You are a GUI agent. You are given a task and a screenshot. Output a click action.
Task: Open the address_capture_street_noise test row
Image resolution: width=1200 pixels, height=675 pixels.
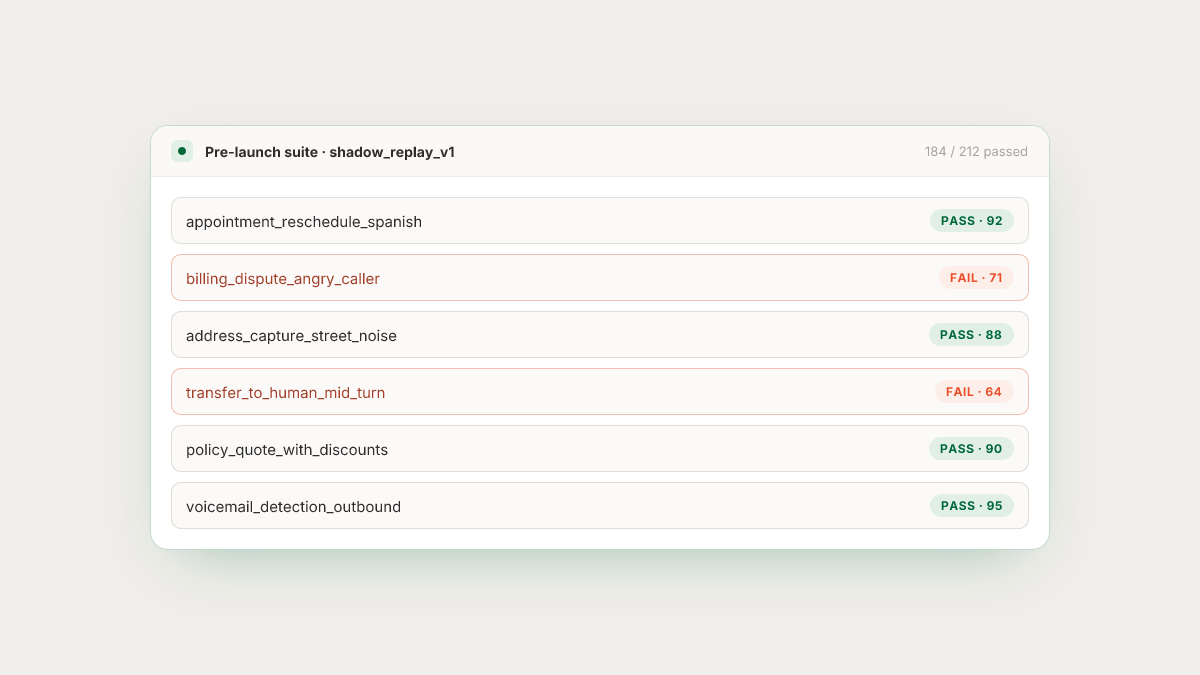pyautogui.click(x=600, y=335)
